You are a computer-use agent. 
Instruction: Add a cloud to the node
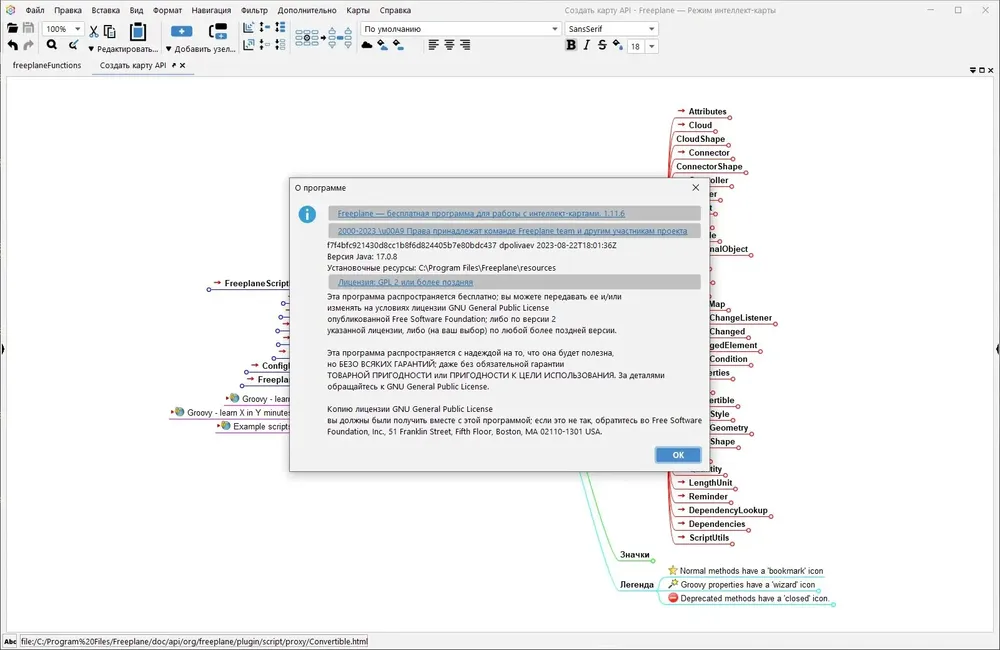(x=367, y=45)
